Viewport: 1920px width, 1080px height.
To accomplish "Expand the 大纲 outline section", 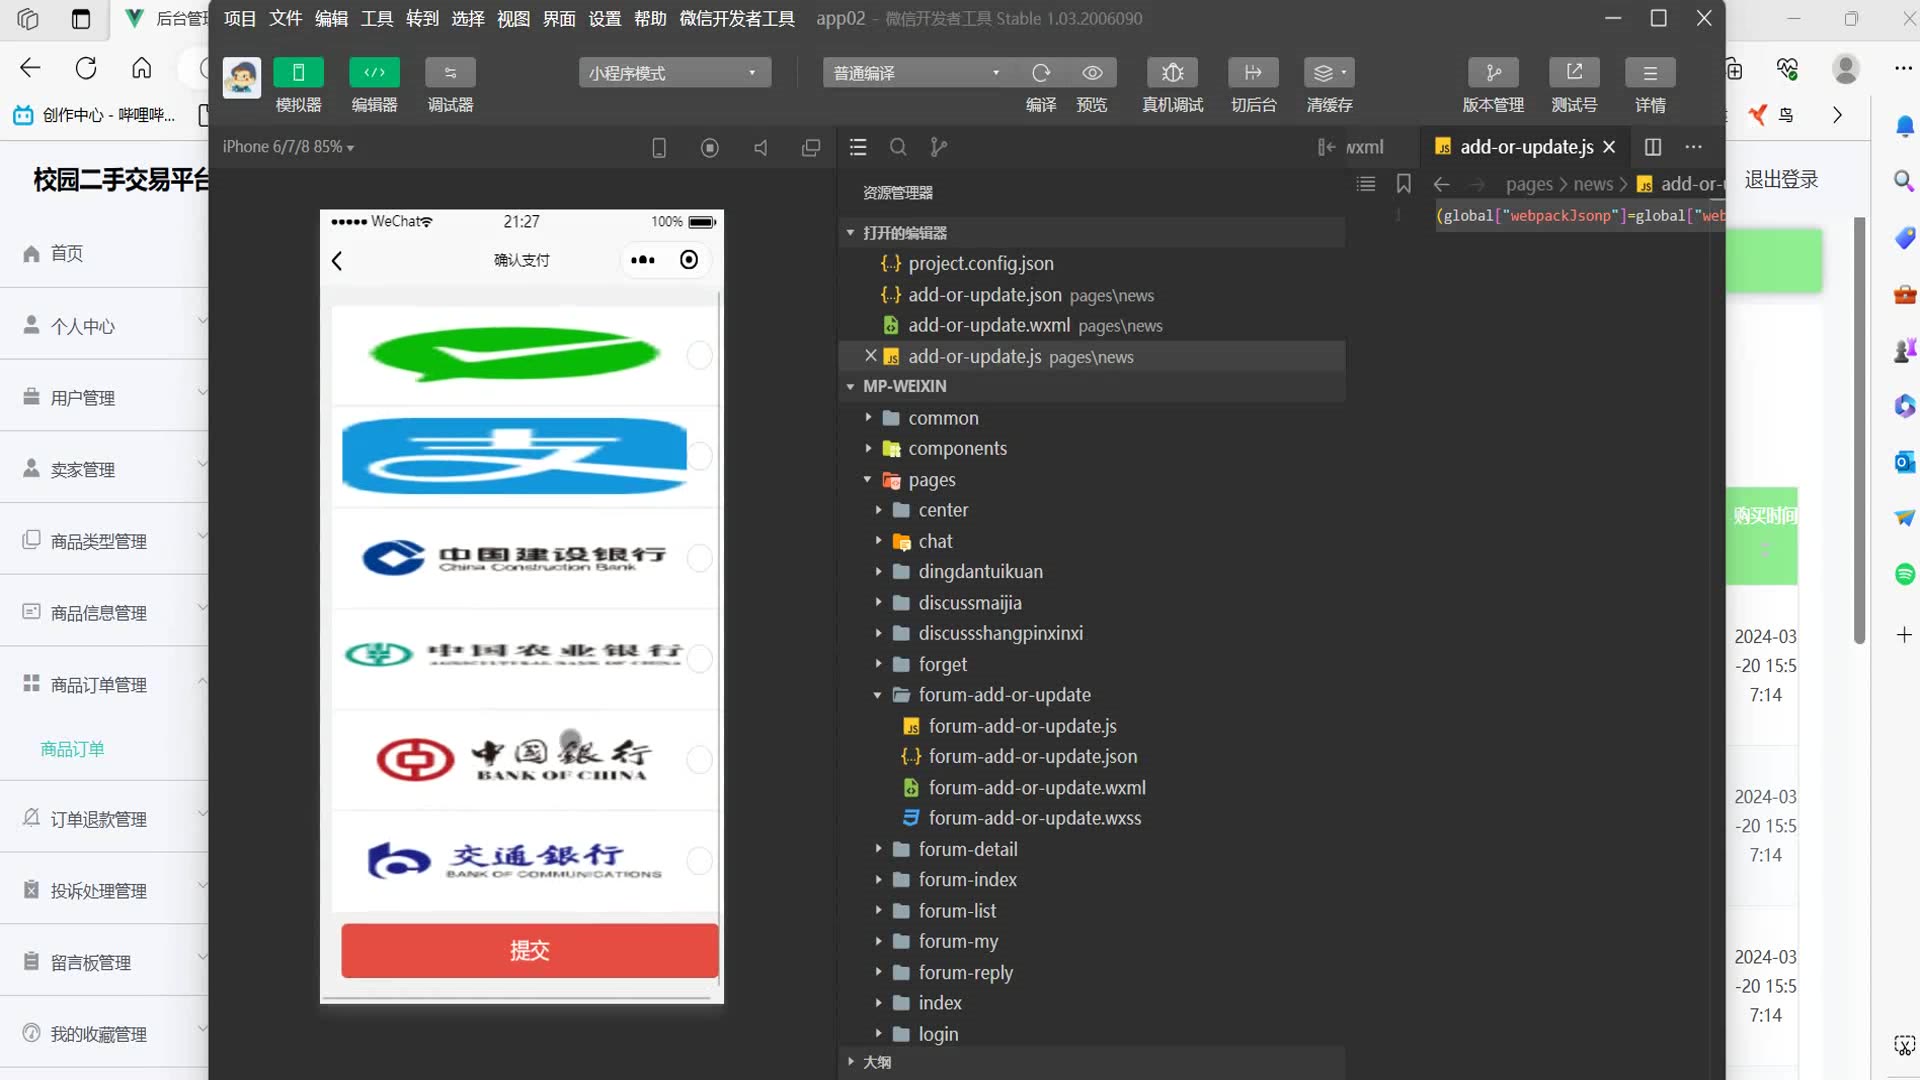I will [x=850, y=1062].
